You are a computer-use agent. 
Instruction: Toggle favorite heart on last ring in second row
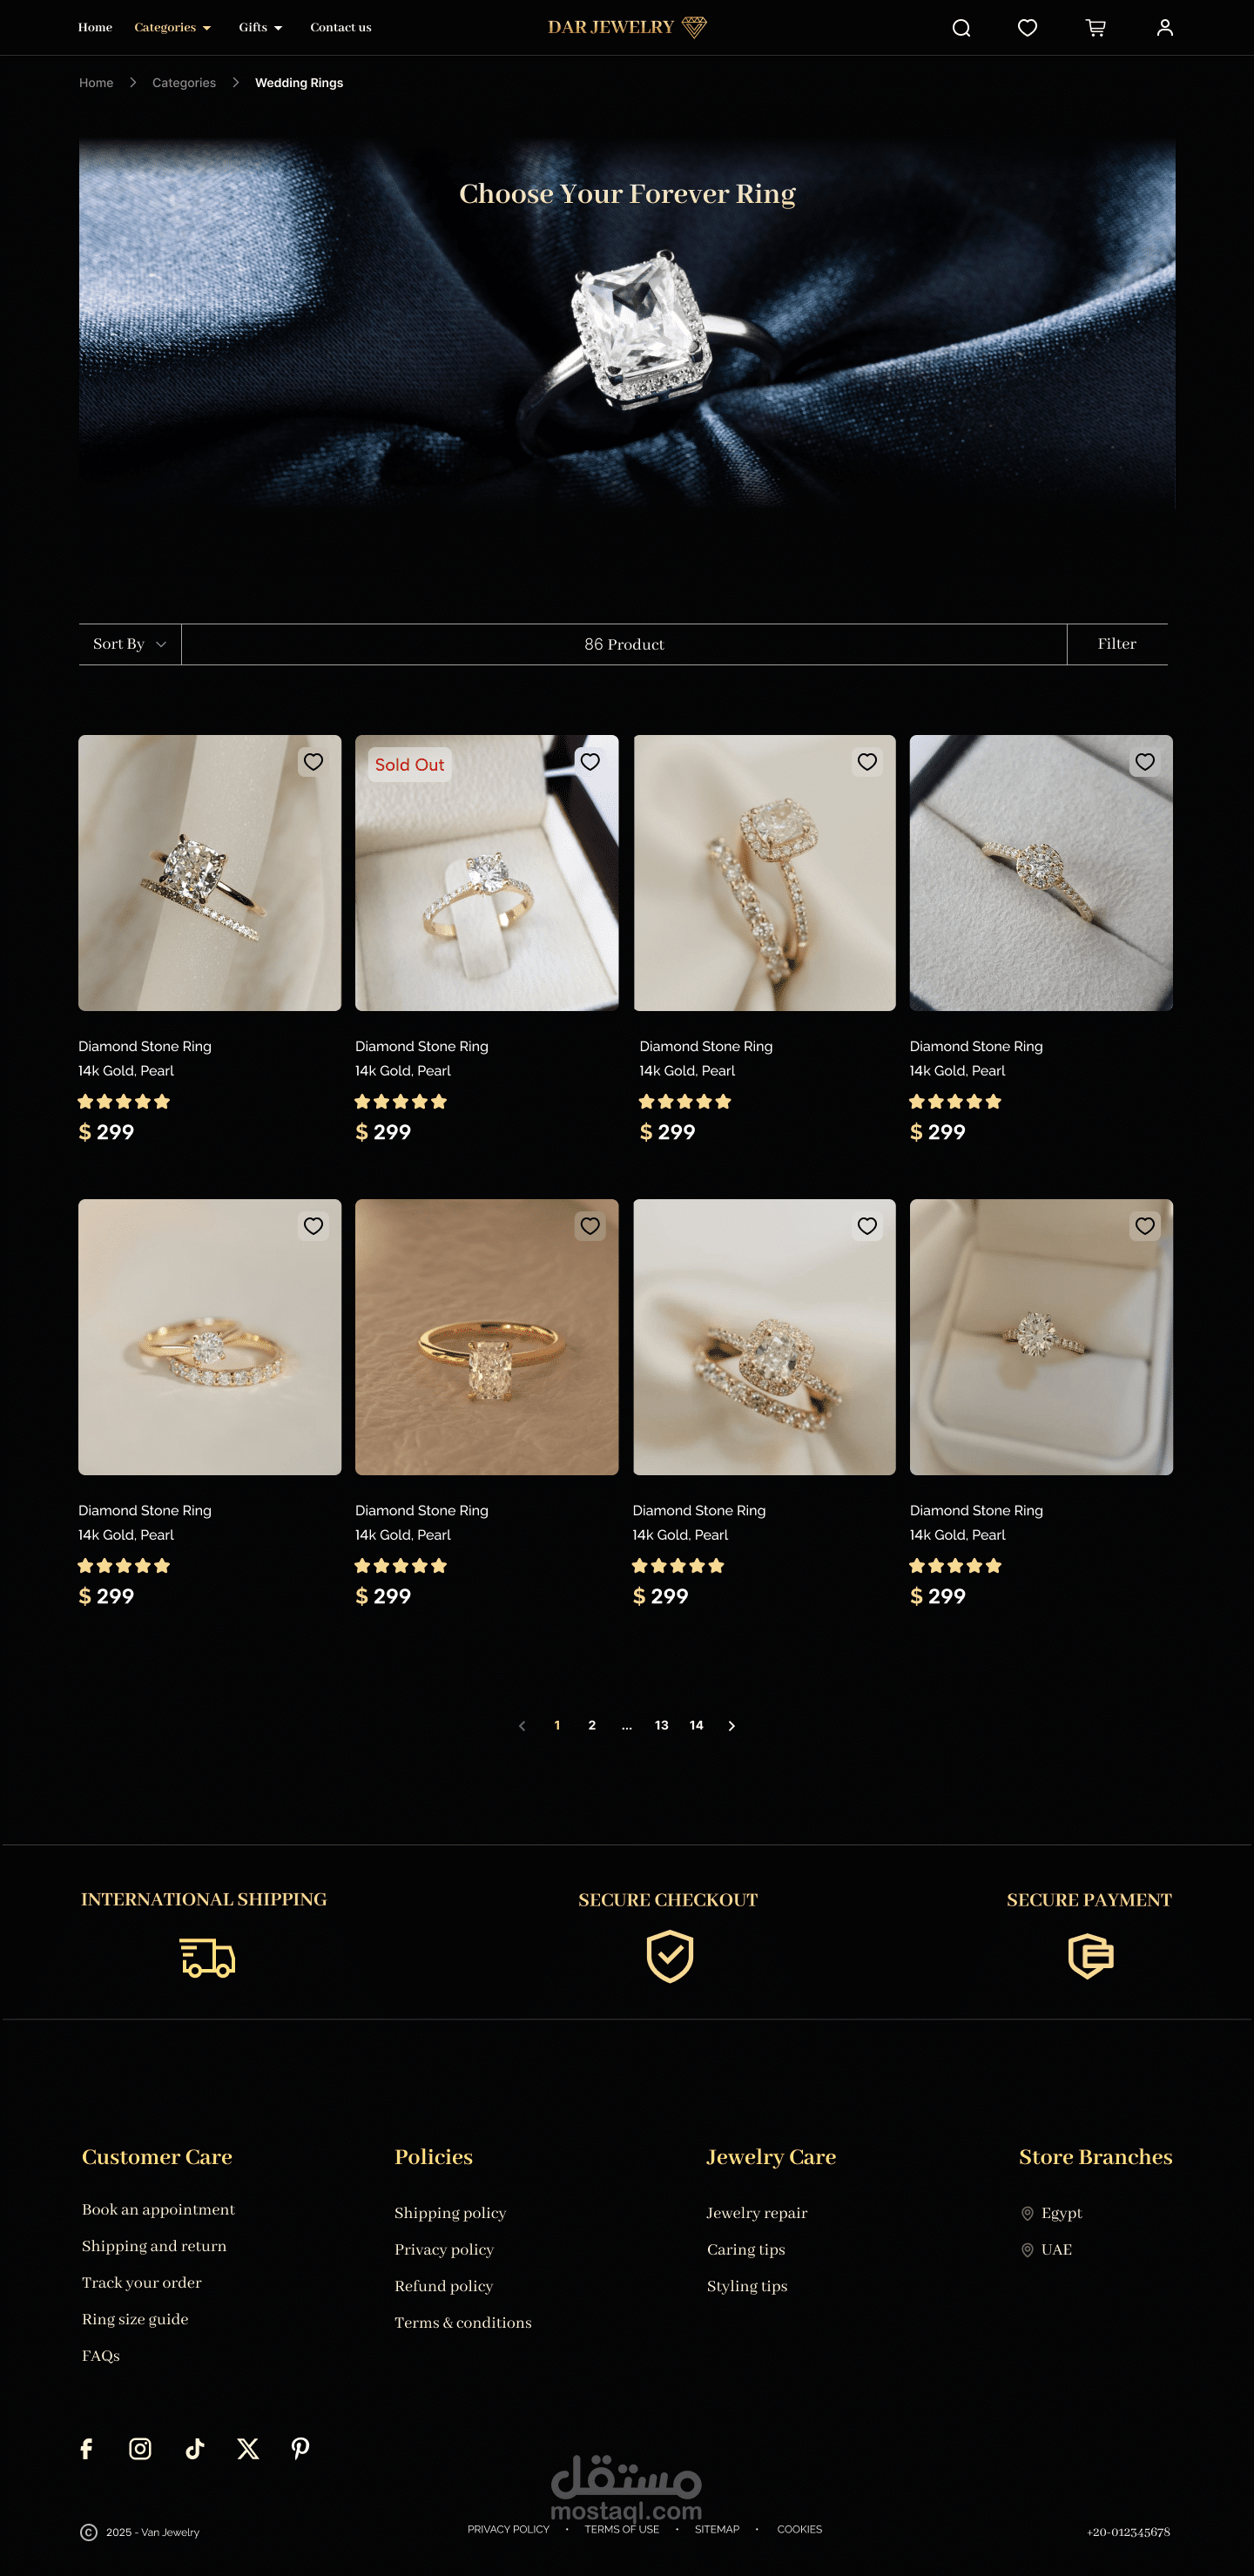pyautogui.click(x=1145, y=1226)
